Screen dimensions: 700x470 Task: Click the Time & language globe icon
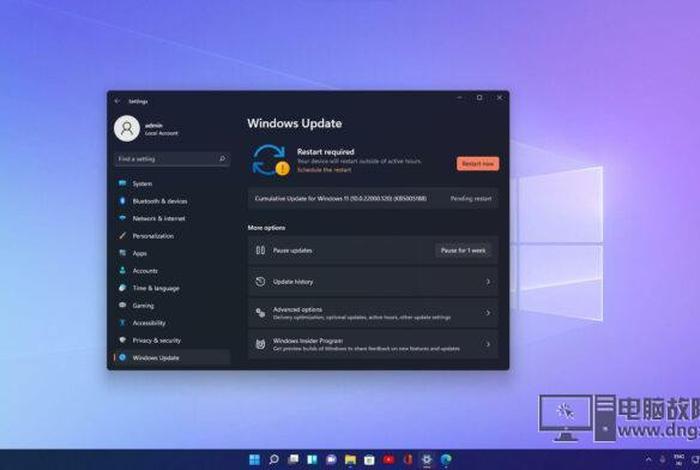[x=122, y=288]
